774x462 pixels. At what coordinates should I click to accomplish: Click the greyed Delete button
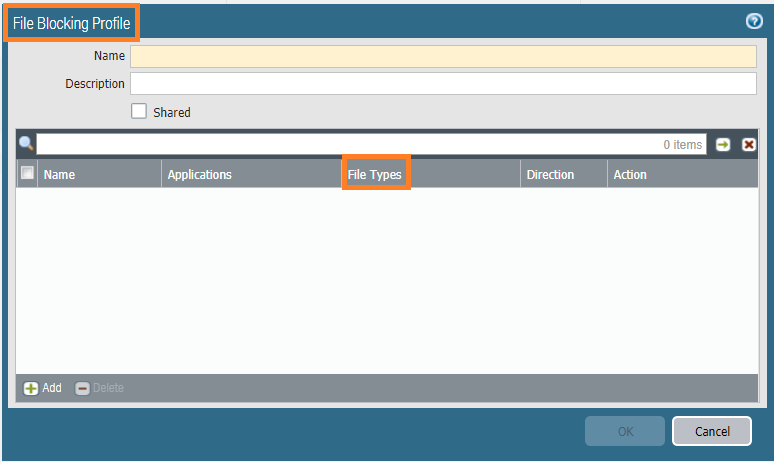click(99, 388)
